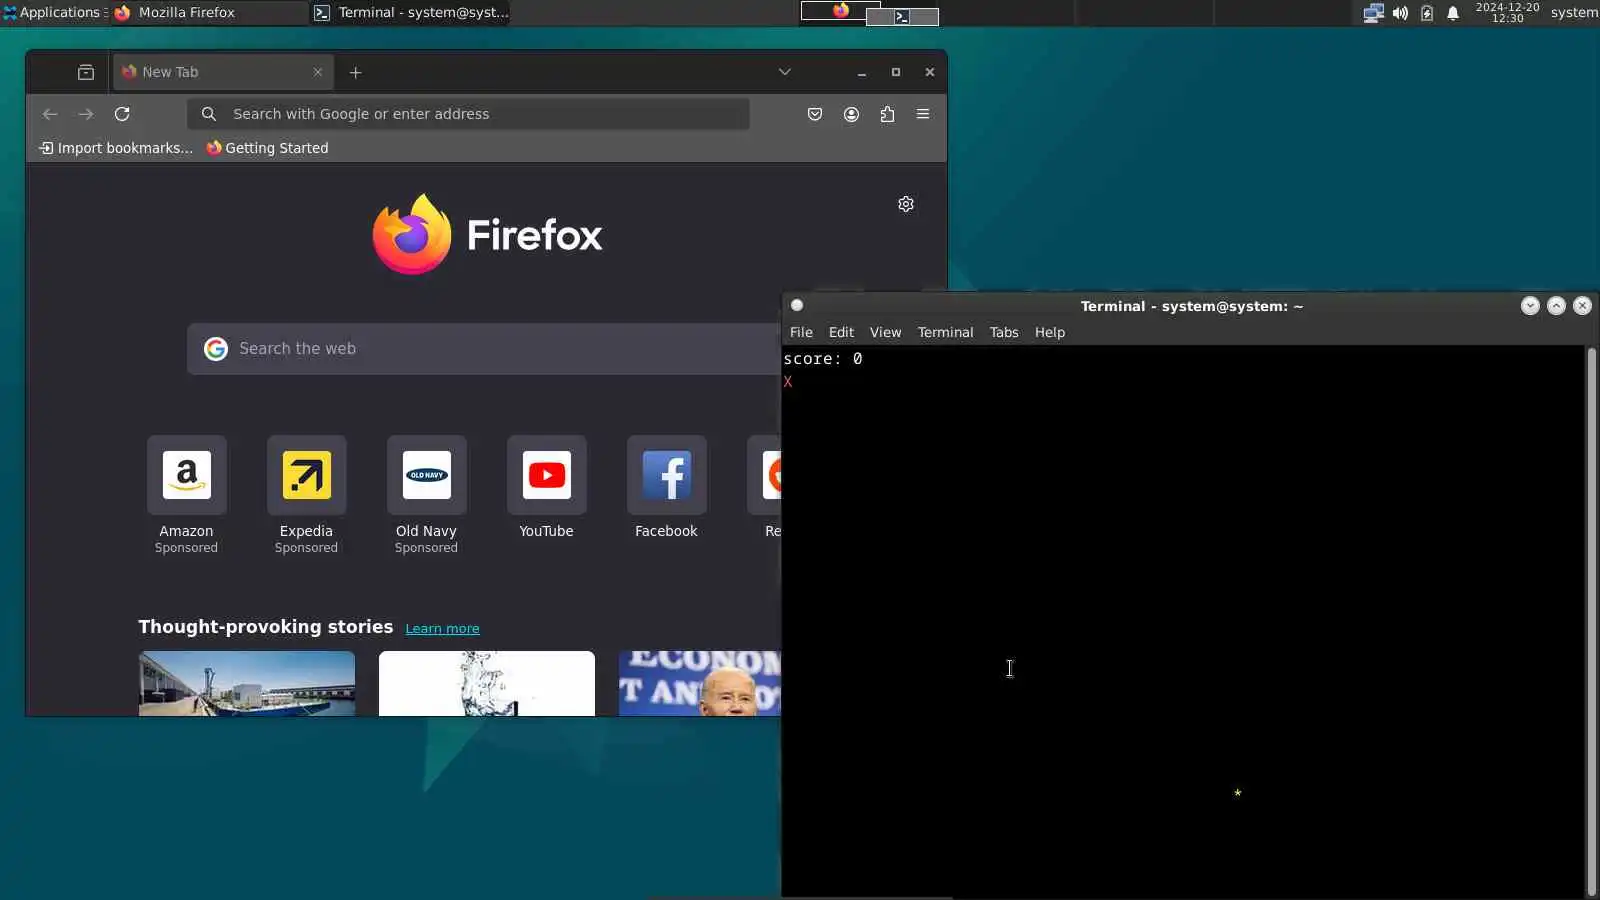Open the harbor building story thumbnail
This screenshot has height=900, width=1600.
tap(247, 684)
